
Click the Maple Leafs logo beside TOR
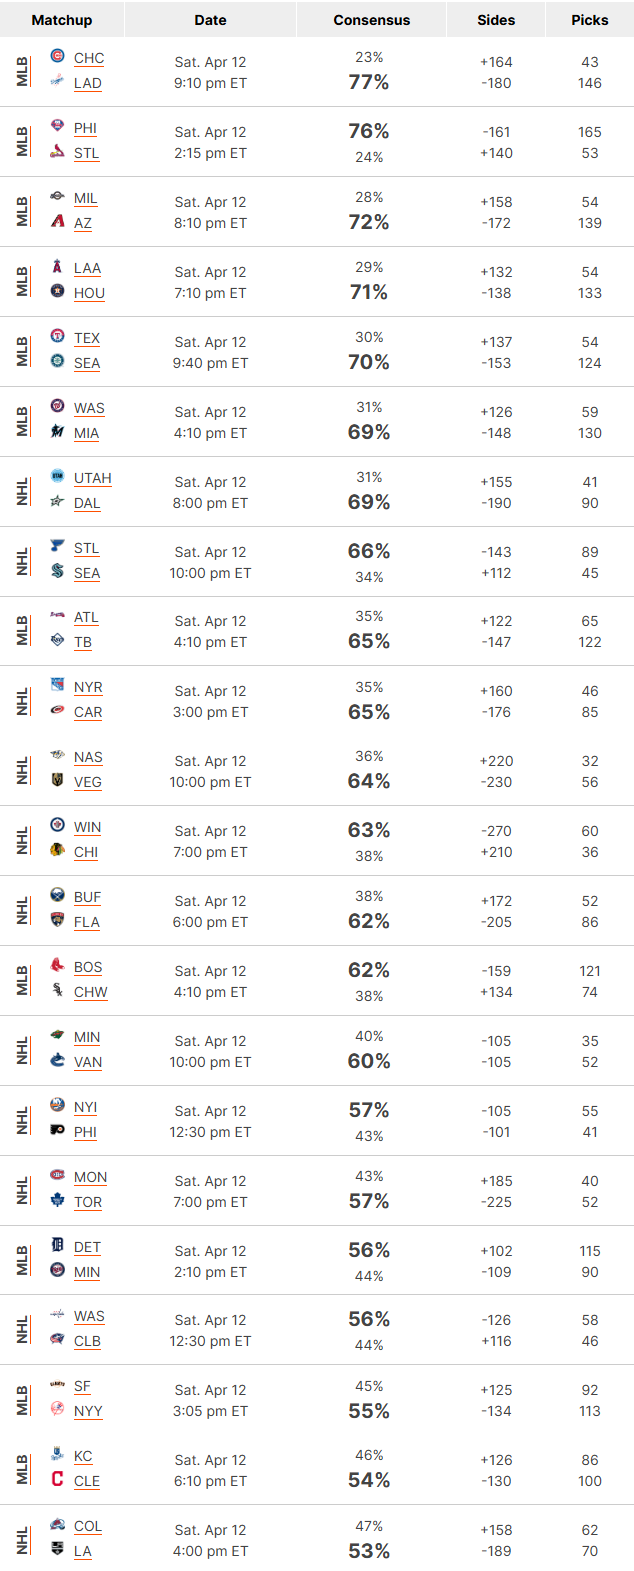(57, 1200)
